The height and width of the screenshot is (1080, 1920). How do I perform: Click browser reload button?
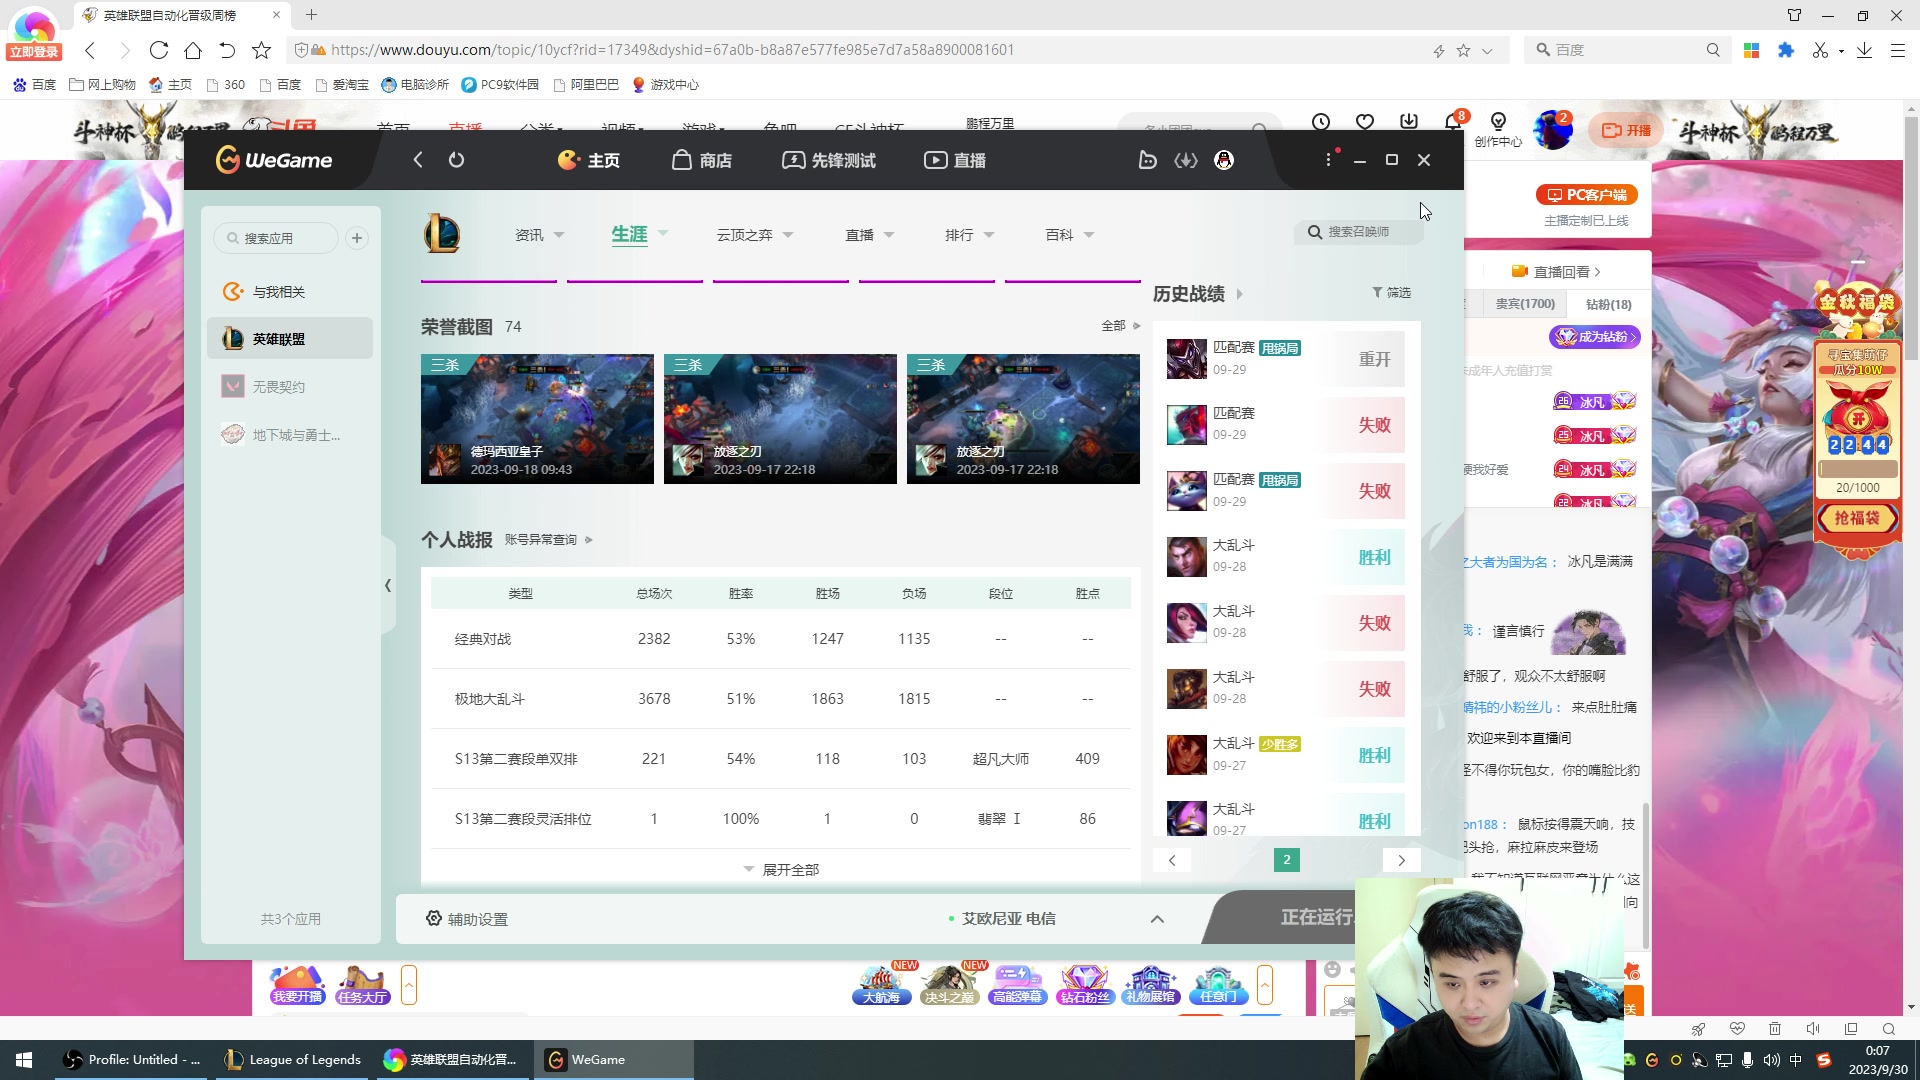click(159, 50)
